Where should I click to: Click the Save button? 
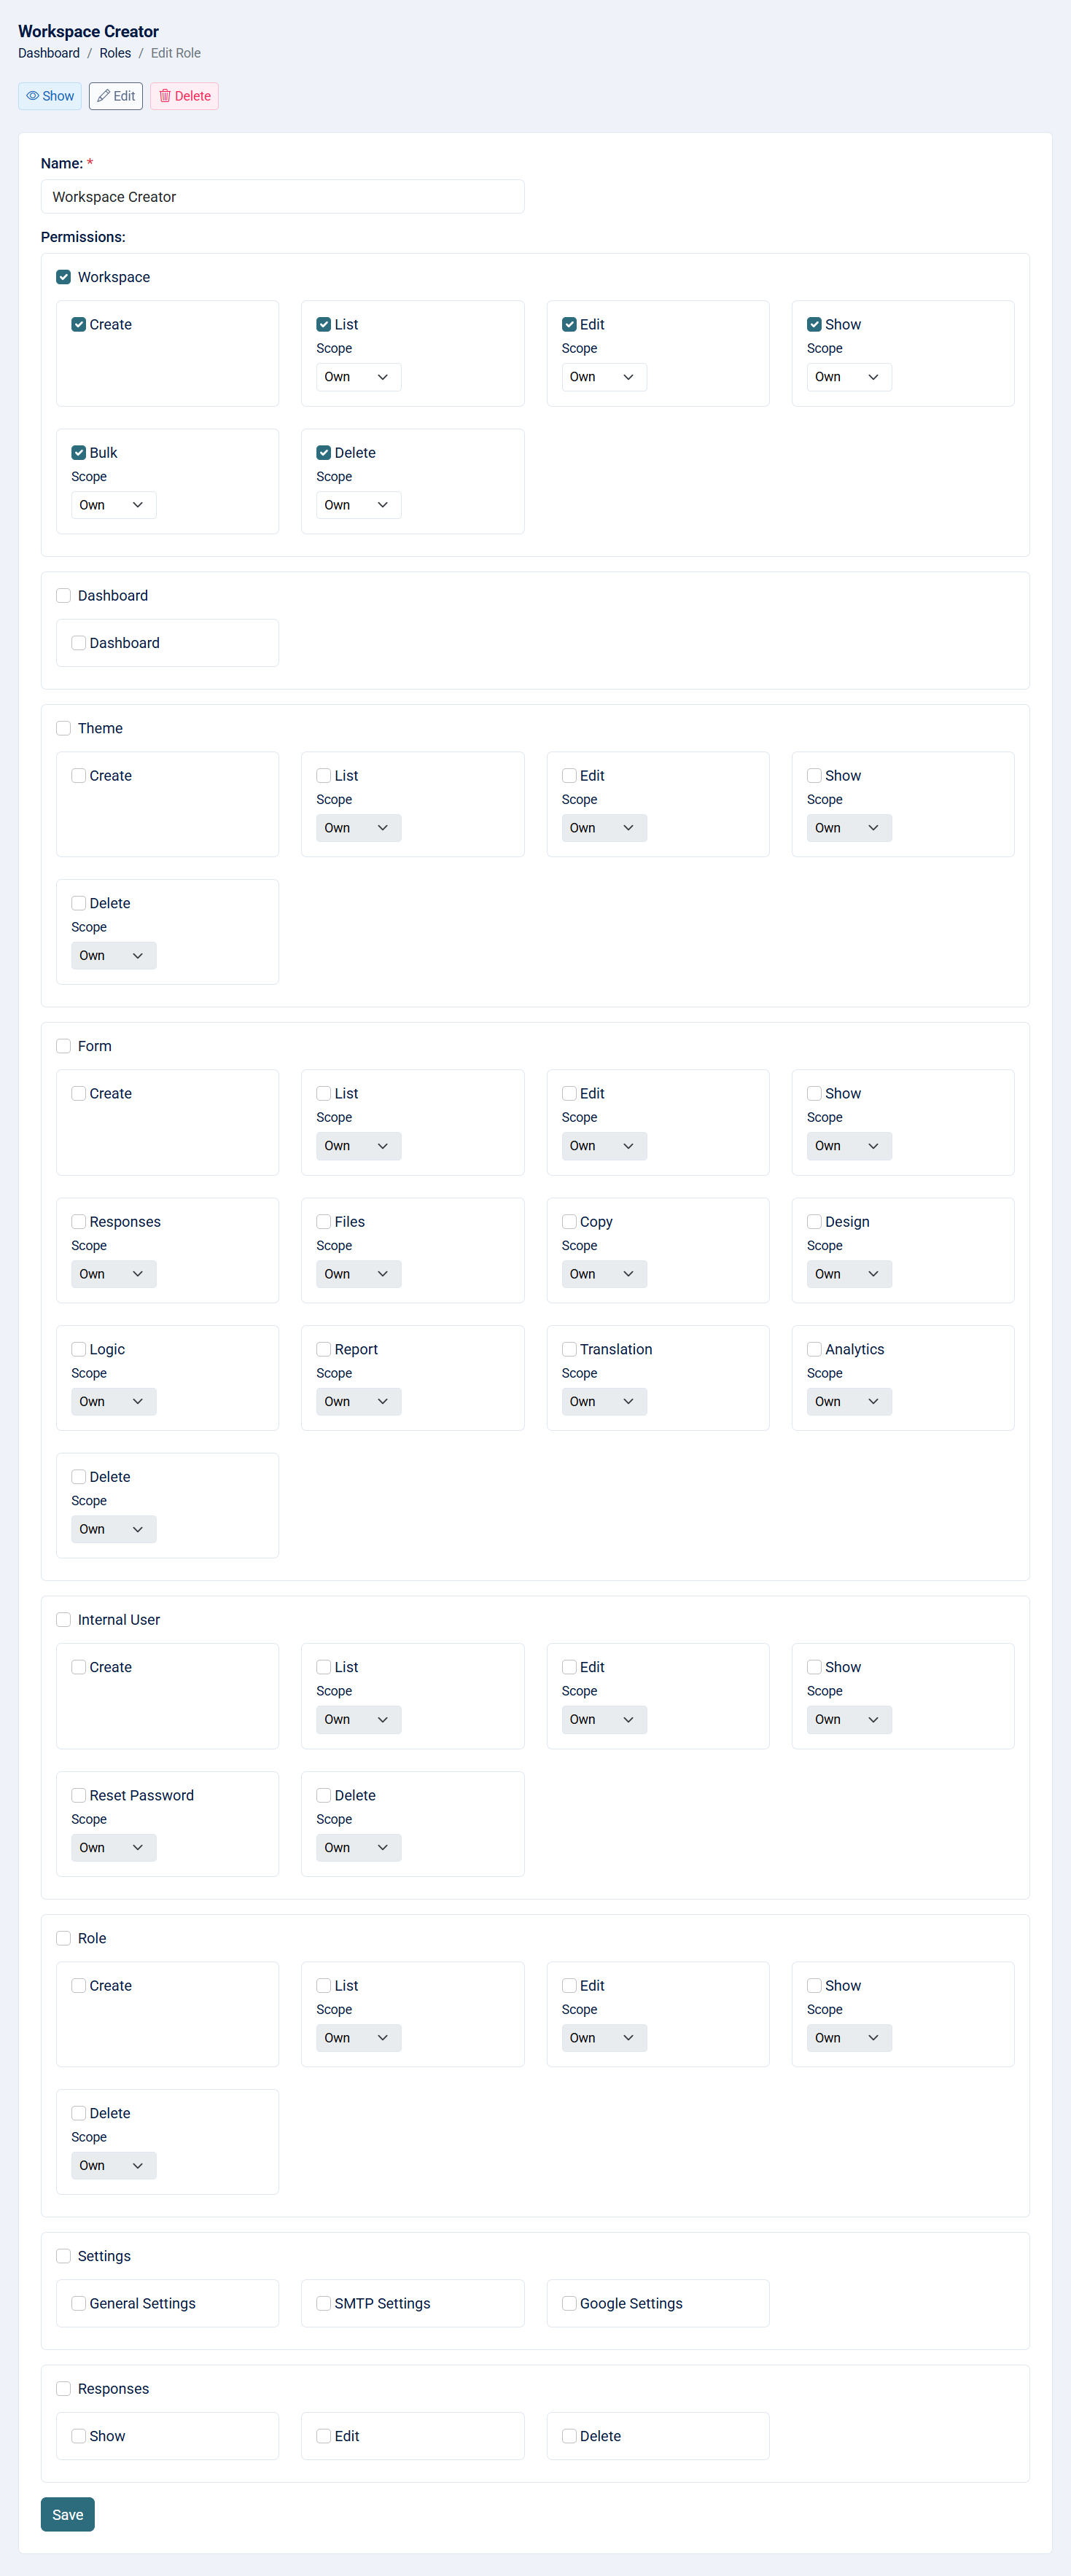[68, 2514]
